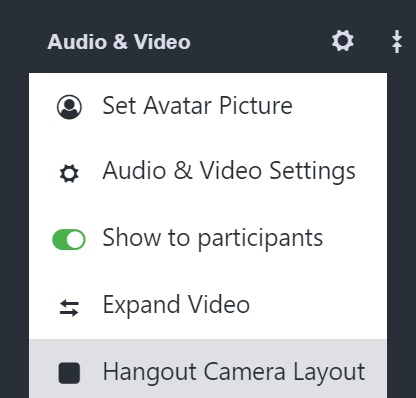Click the dark square icon for Hangout Camera Layout

point(69,373)
